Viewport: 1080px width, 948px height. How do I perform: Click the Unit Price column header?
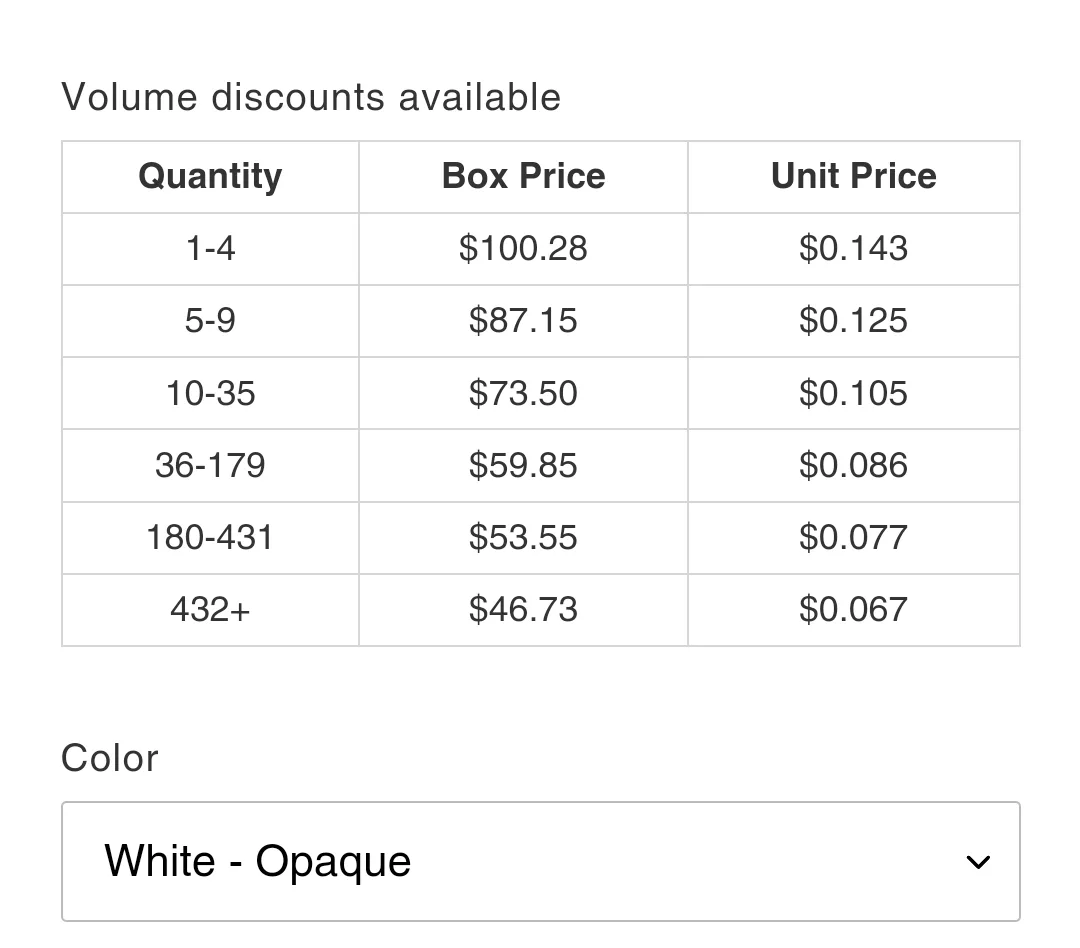(853, 176)
